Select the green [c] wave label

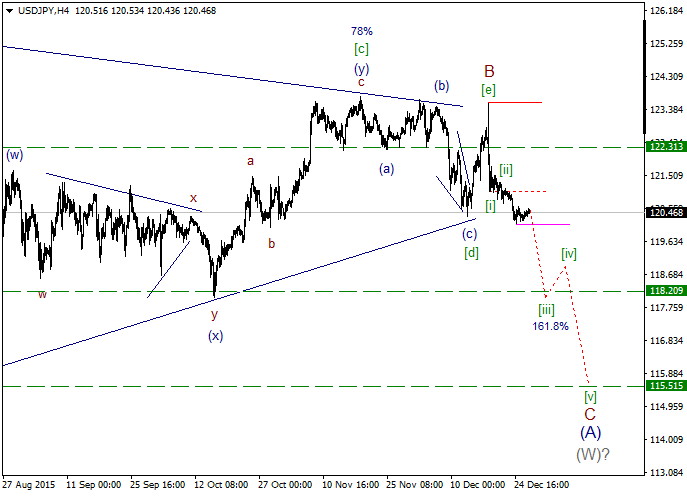coord(361,49)
